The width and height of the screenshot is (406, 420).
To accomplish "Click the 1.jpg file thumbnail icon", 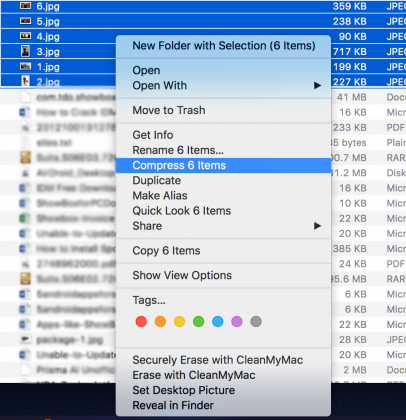I will coord(25,66).
